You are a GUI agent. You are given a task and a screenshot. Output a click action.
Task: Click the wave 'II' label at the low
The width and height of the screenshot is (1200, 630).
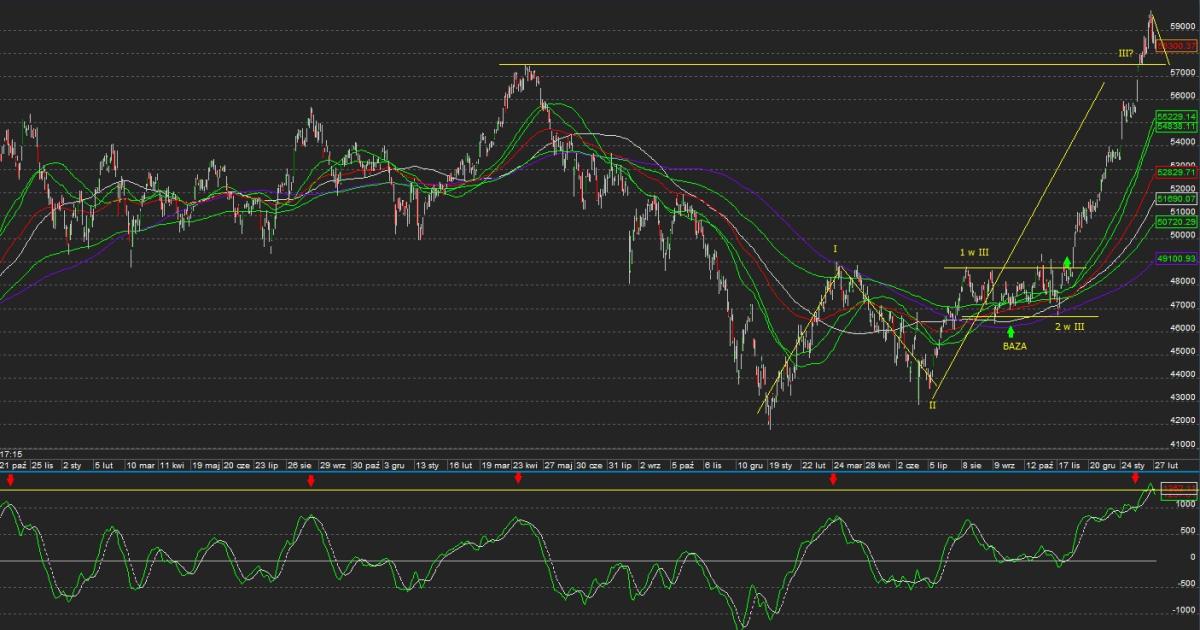click(x=932, y=404)
